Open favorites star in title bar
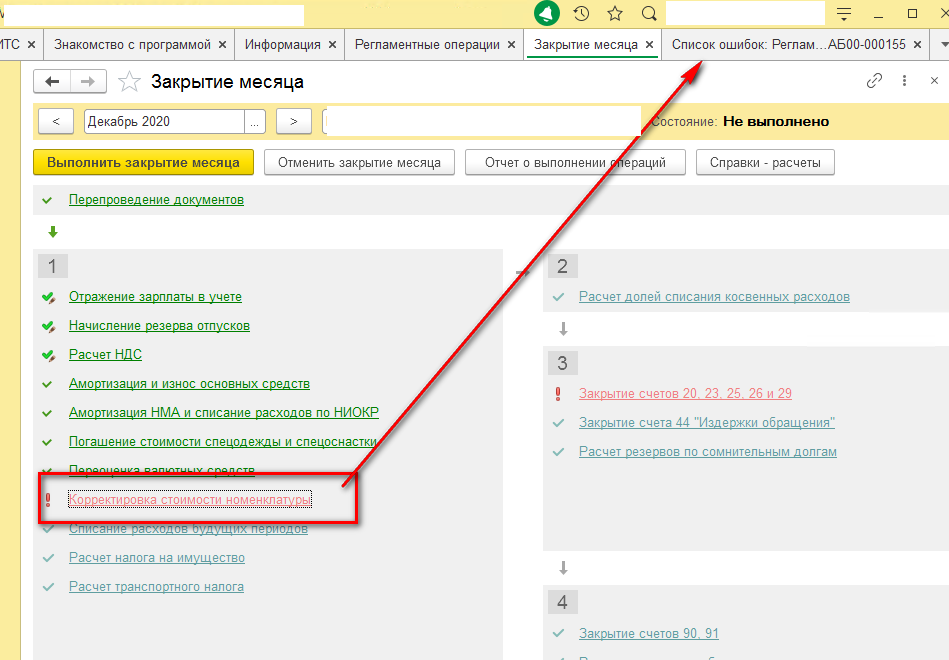The height and width of the screenshot is (660, 949). point(614,14)
